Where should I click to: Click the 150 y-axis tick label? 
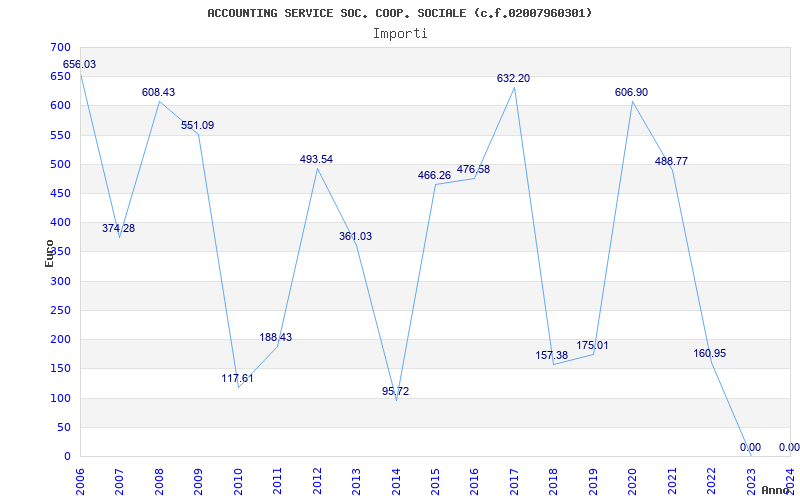point(60,368)
